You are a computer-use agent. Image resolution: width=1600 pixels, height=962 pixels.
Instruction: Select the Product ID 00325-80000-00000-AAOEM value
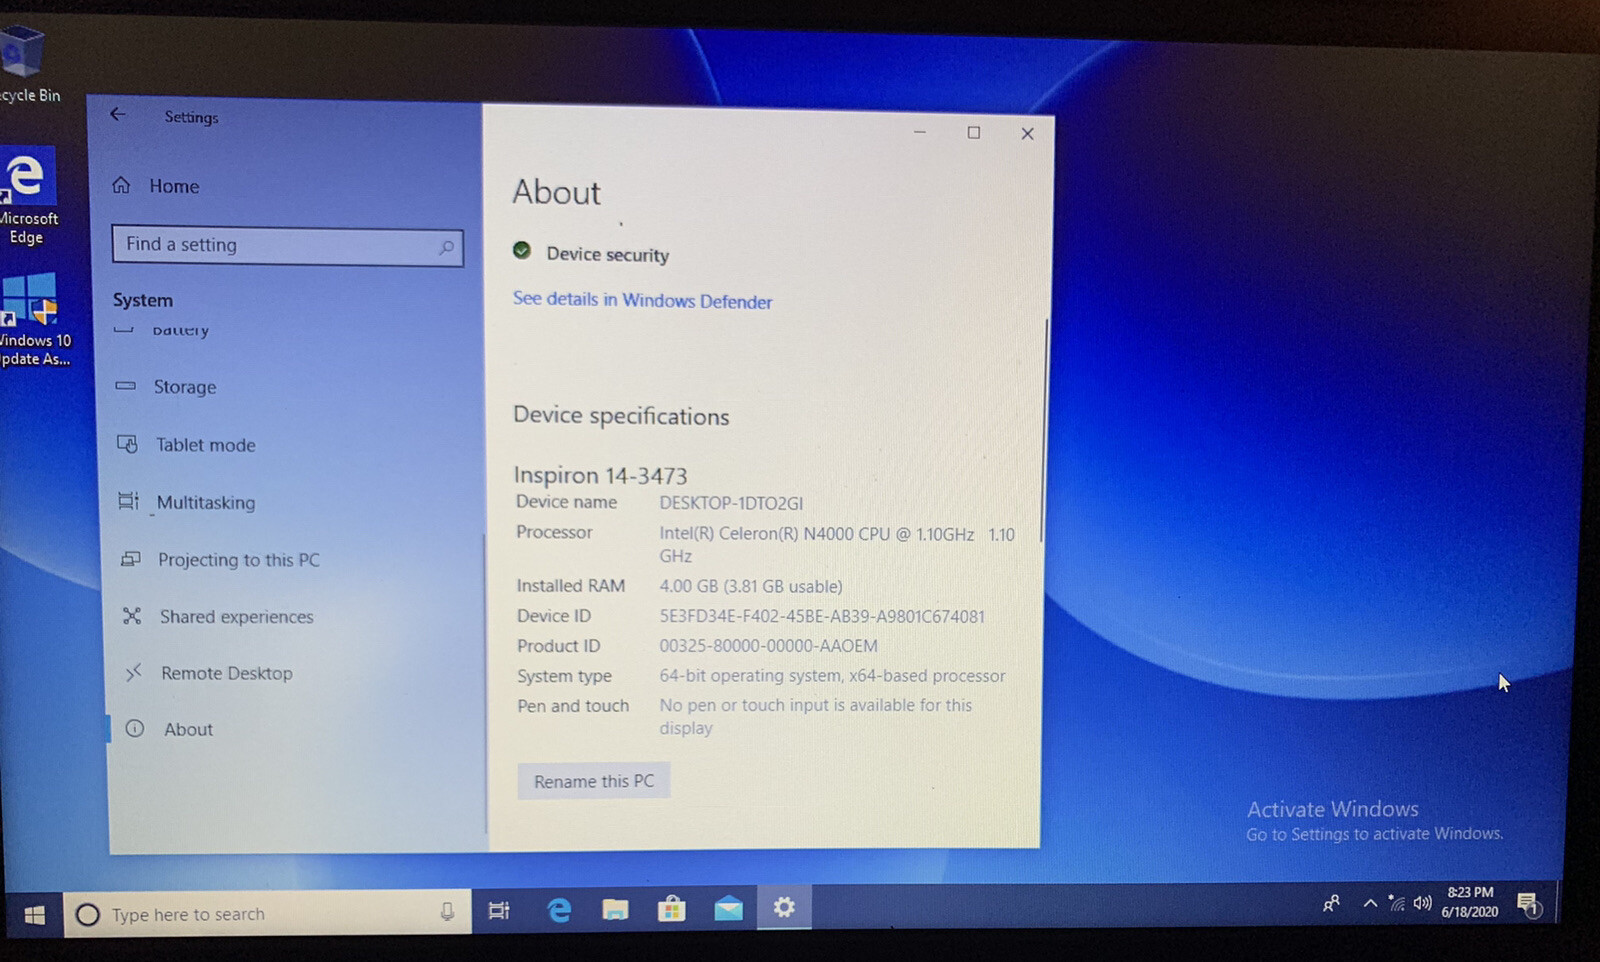[x=768, y=646]
